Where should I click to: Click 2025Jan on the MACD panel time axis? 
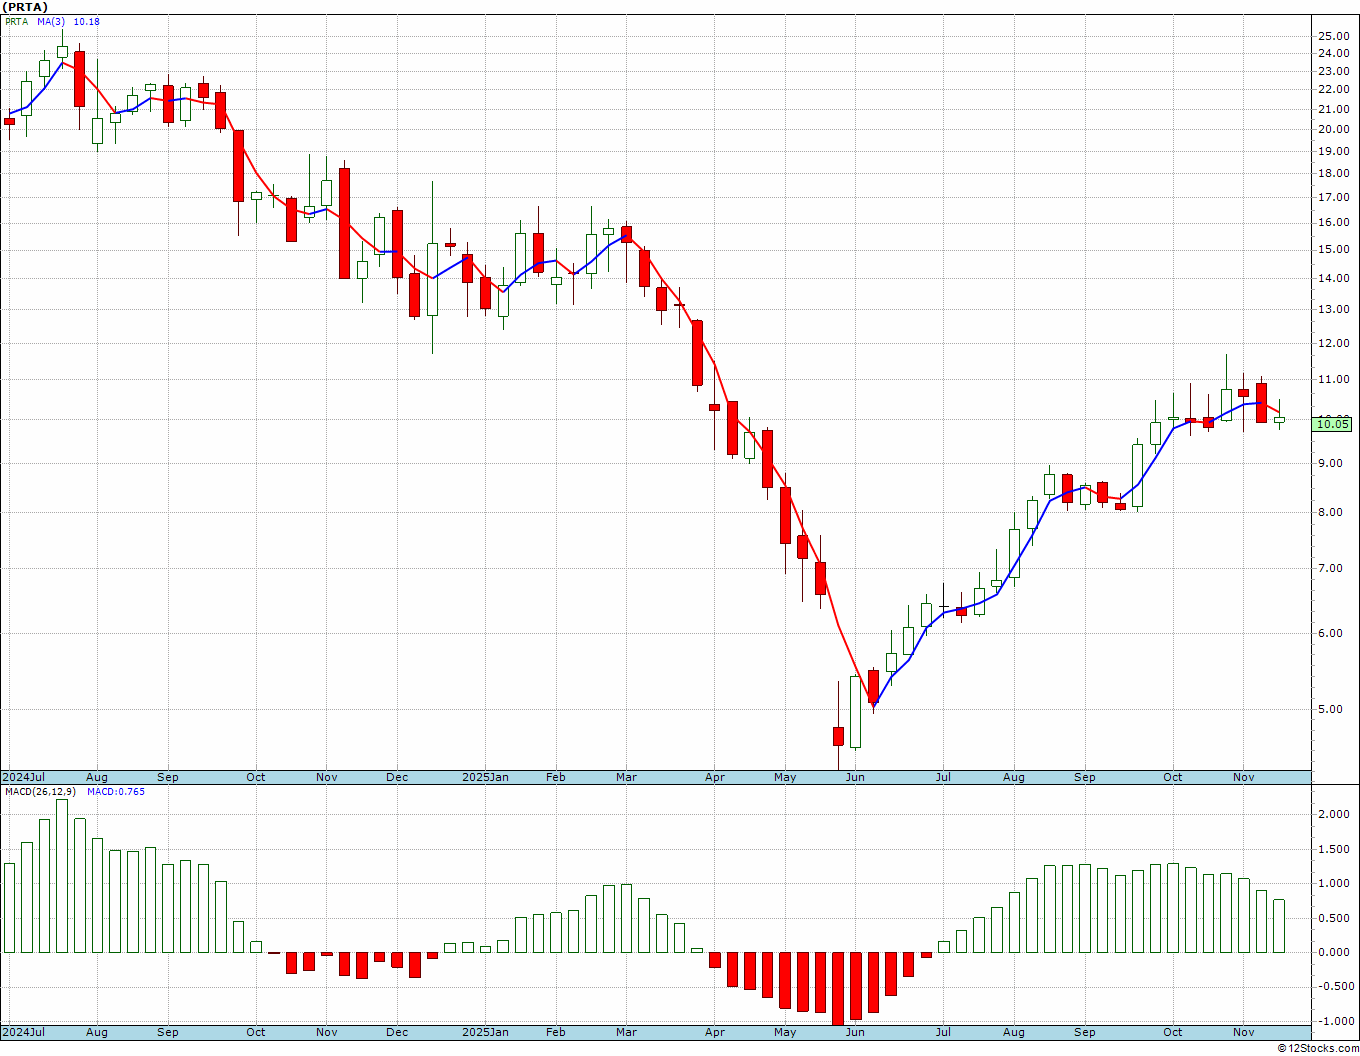485,1032
